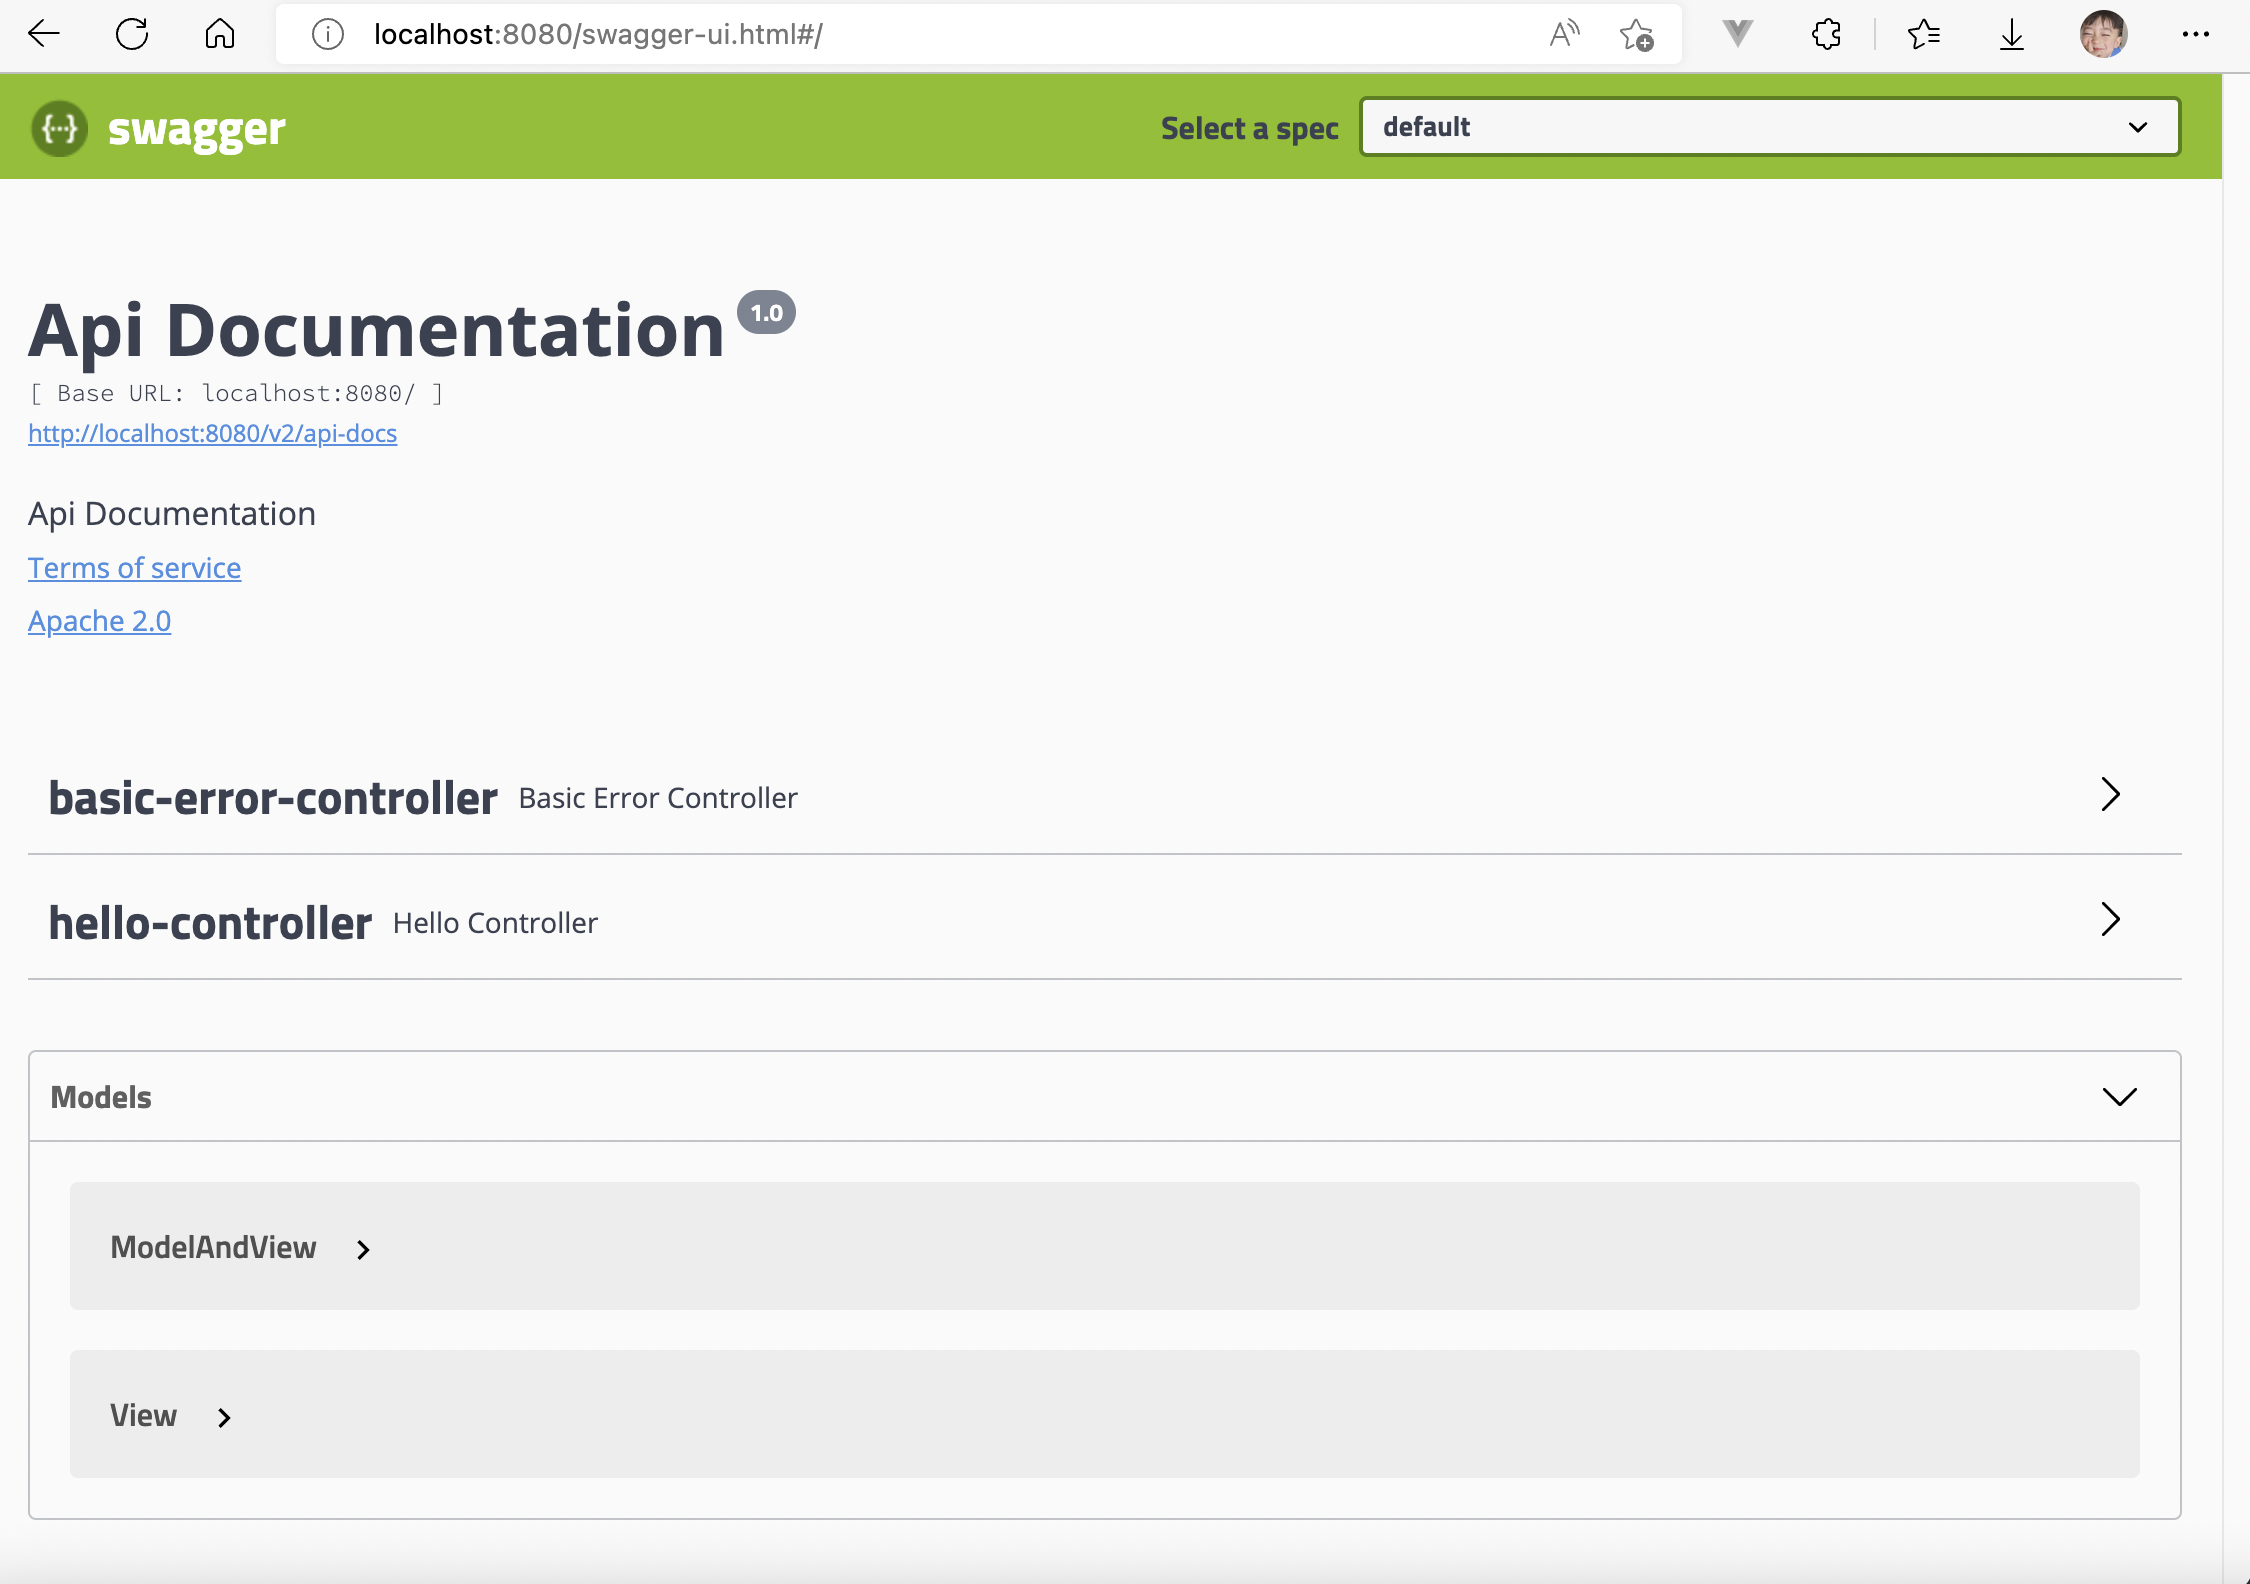Expand the hello-controller section
Screen dimensions: 2250x1584
pos(2110,920)
